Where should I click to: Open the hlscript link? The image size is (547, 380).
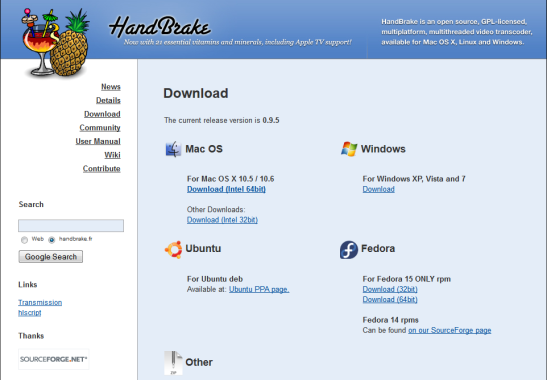click(x=30, y=313)
